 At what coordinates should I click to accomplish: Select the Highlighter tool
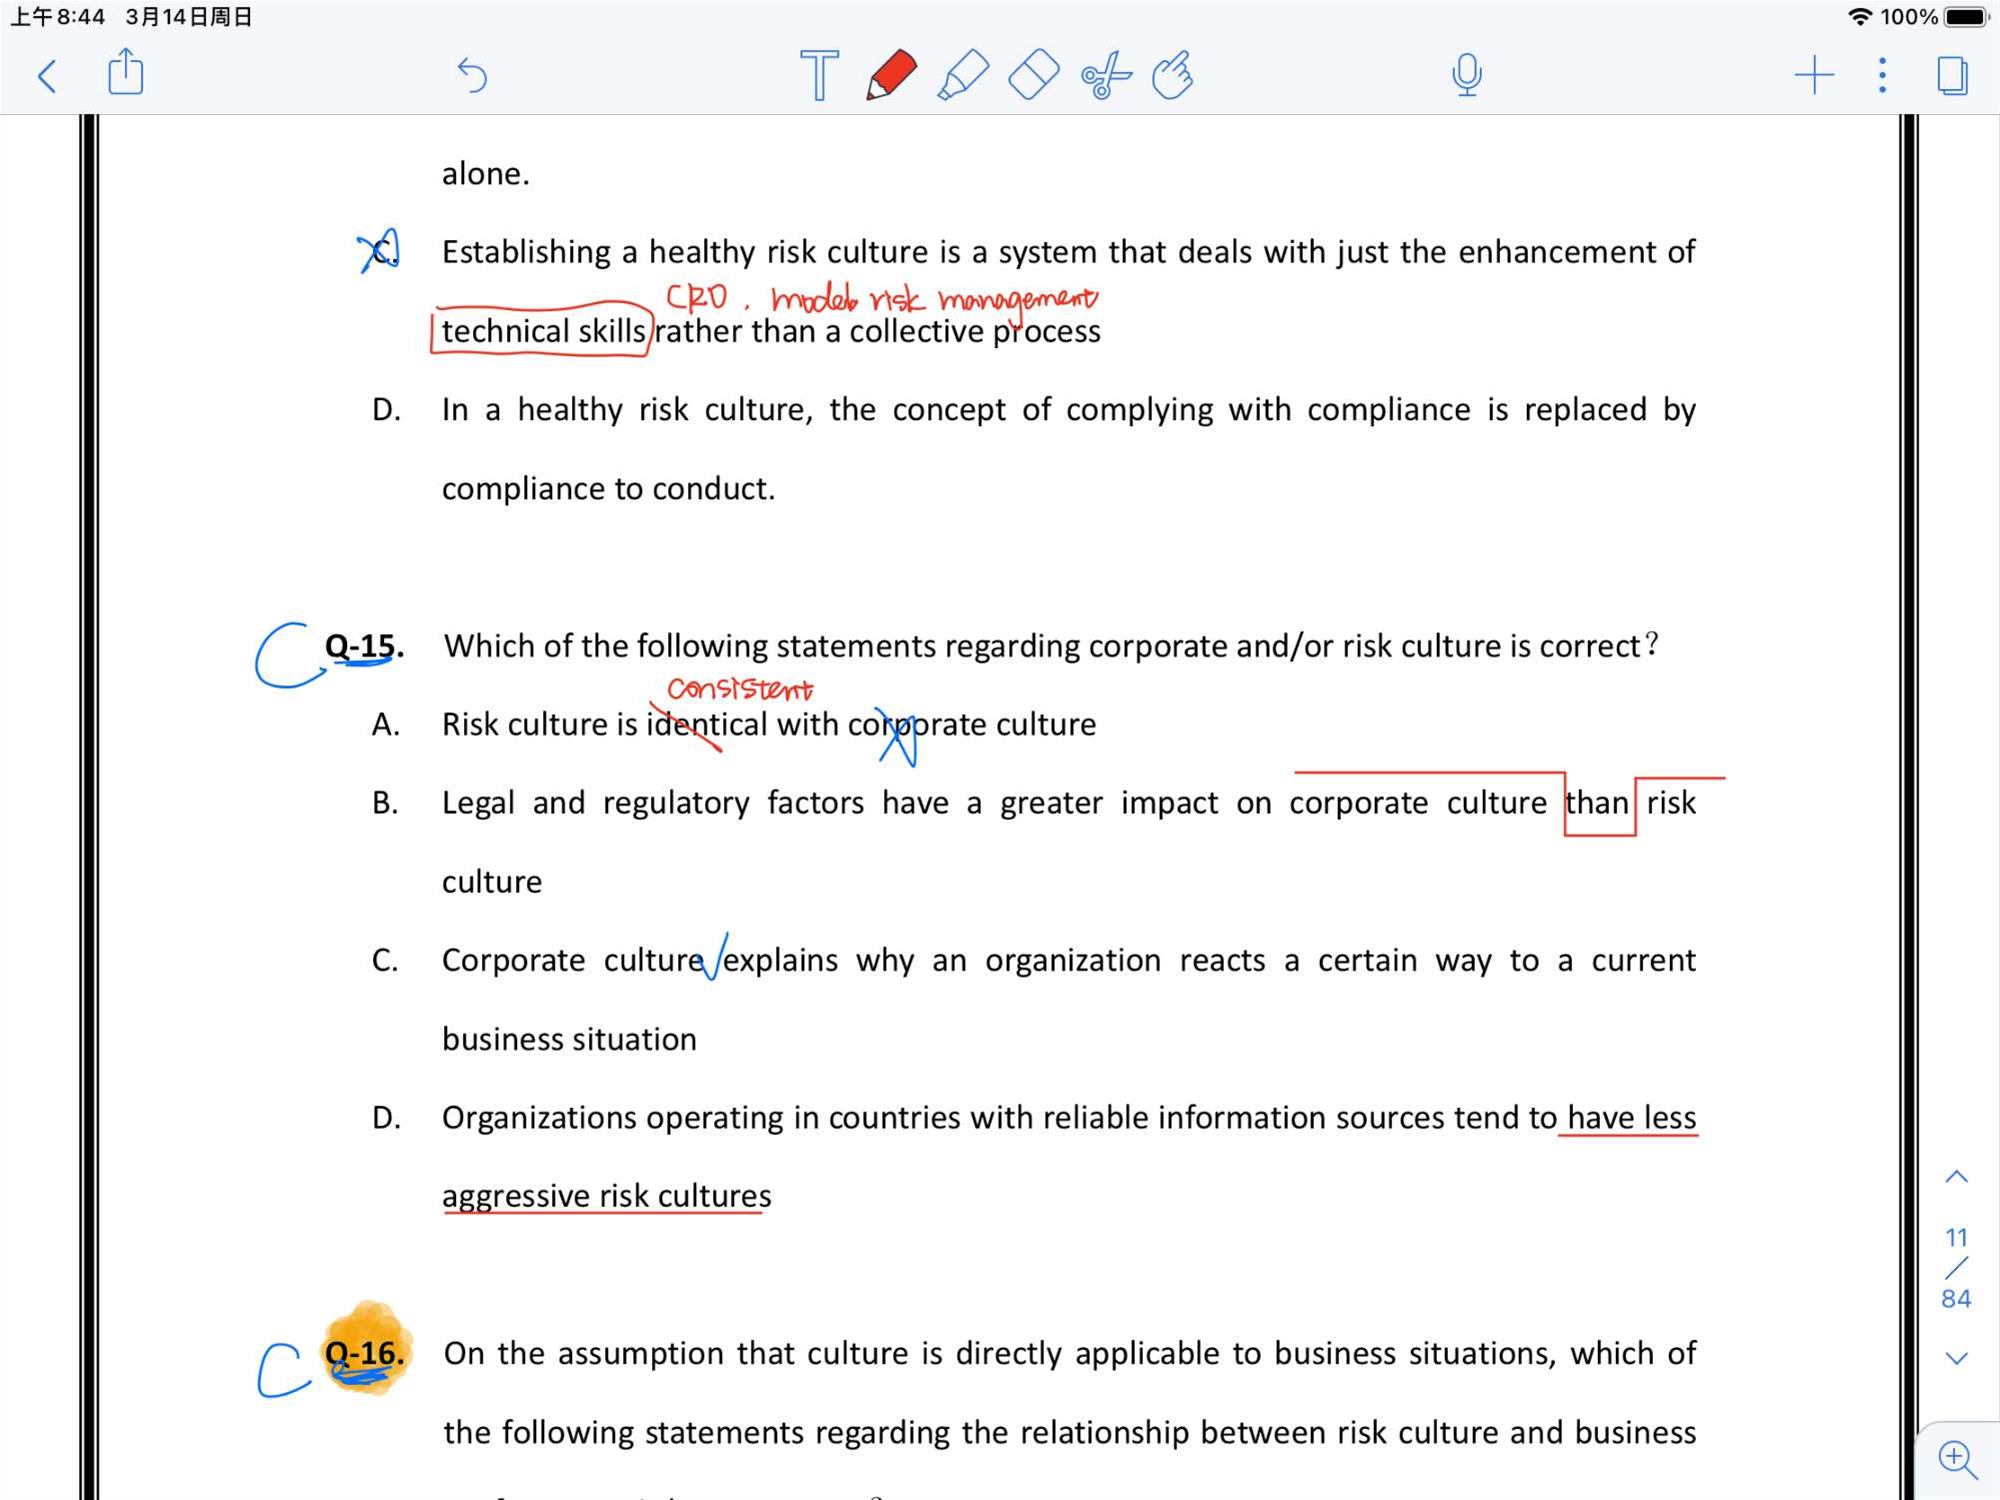(962, 75)
